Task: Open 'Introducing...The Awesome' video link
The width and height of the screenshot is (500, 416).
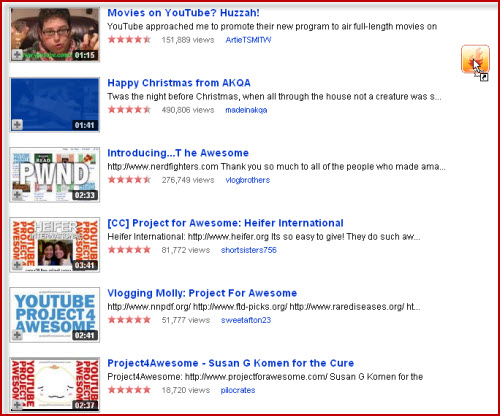Action: (x=178, y=153)
